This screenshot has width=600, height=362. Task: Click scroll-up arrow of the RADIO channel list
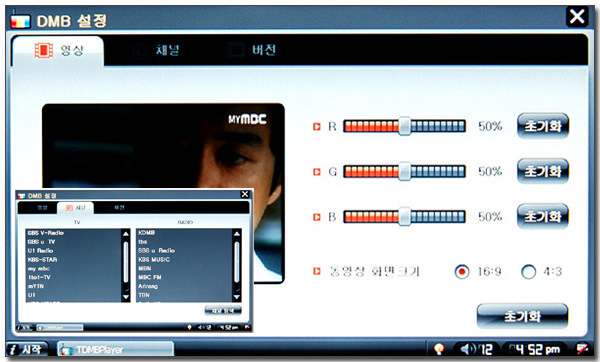(x=236, y=233)
